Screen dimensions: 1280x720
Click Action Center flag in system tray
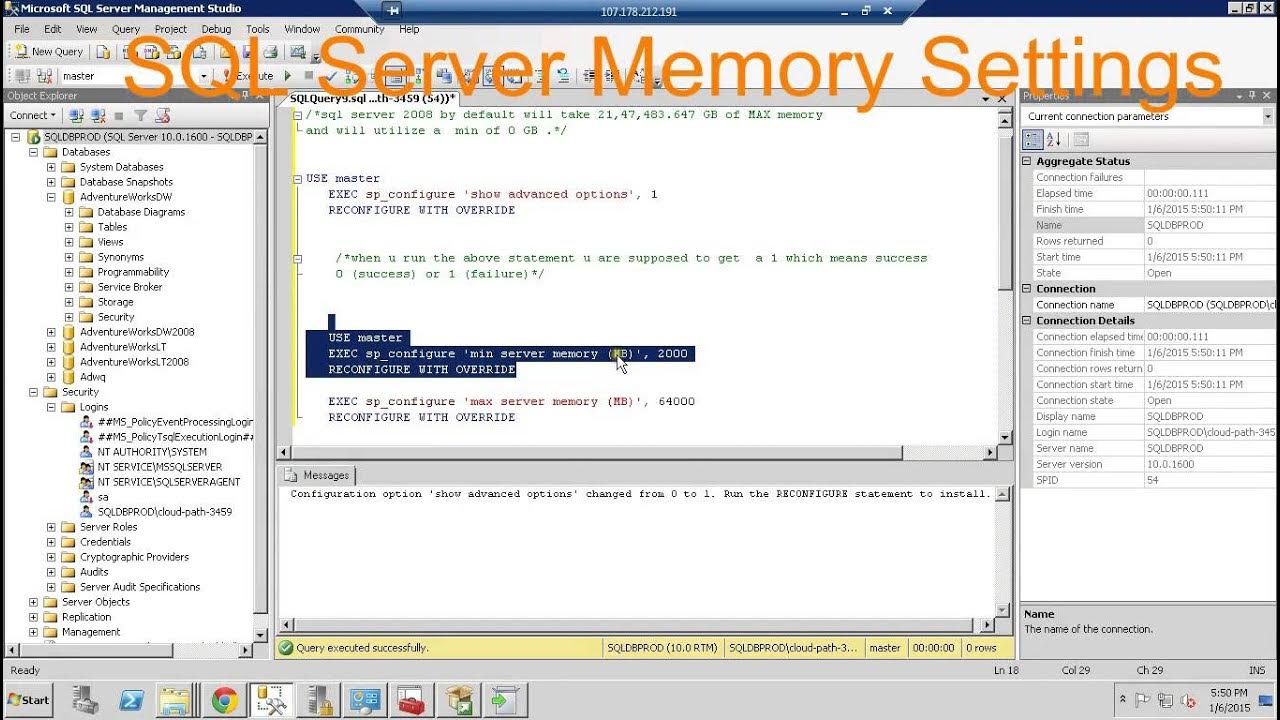coord(1142,700)
